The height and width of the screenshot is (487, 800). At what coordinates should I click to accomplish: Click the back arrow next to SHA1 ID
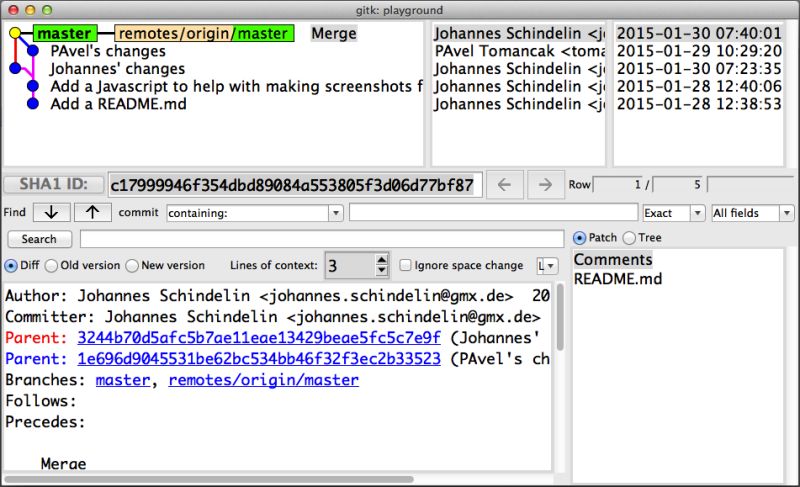click(x=504, y=185)
